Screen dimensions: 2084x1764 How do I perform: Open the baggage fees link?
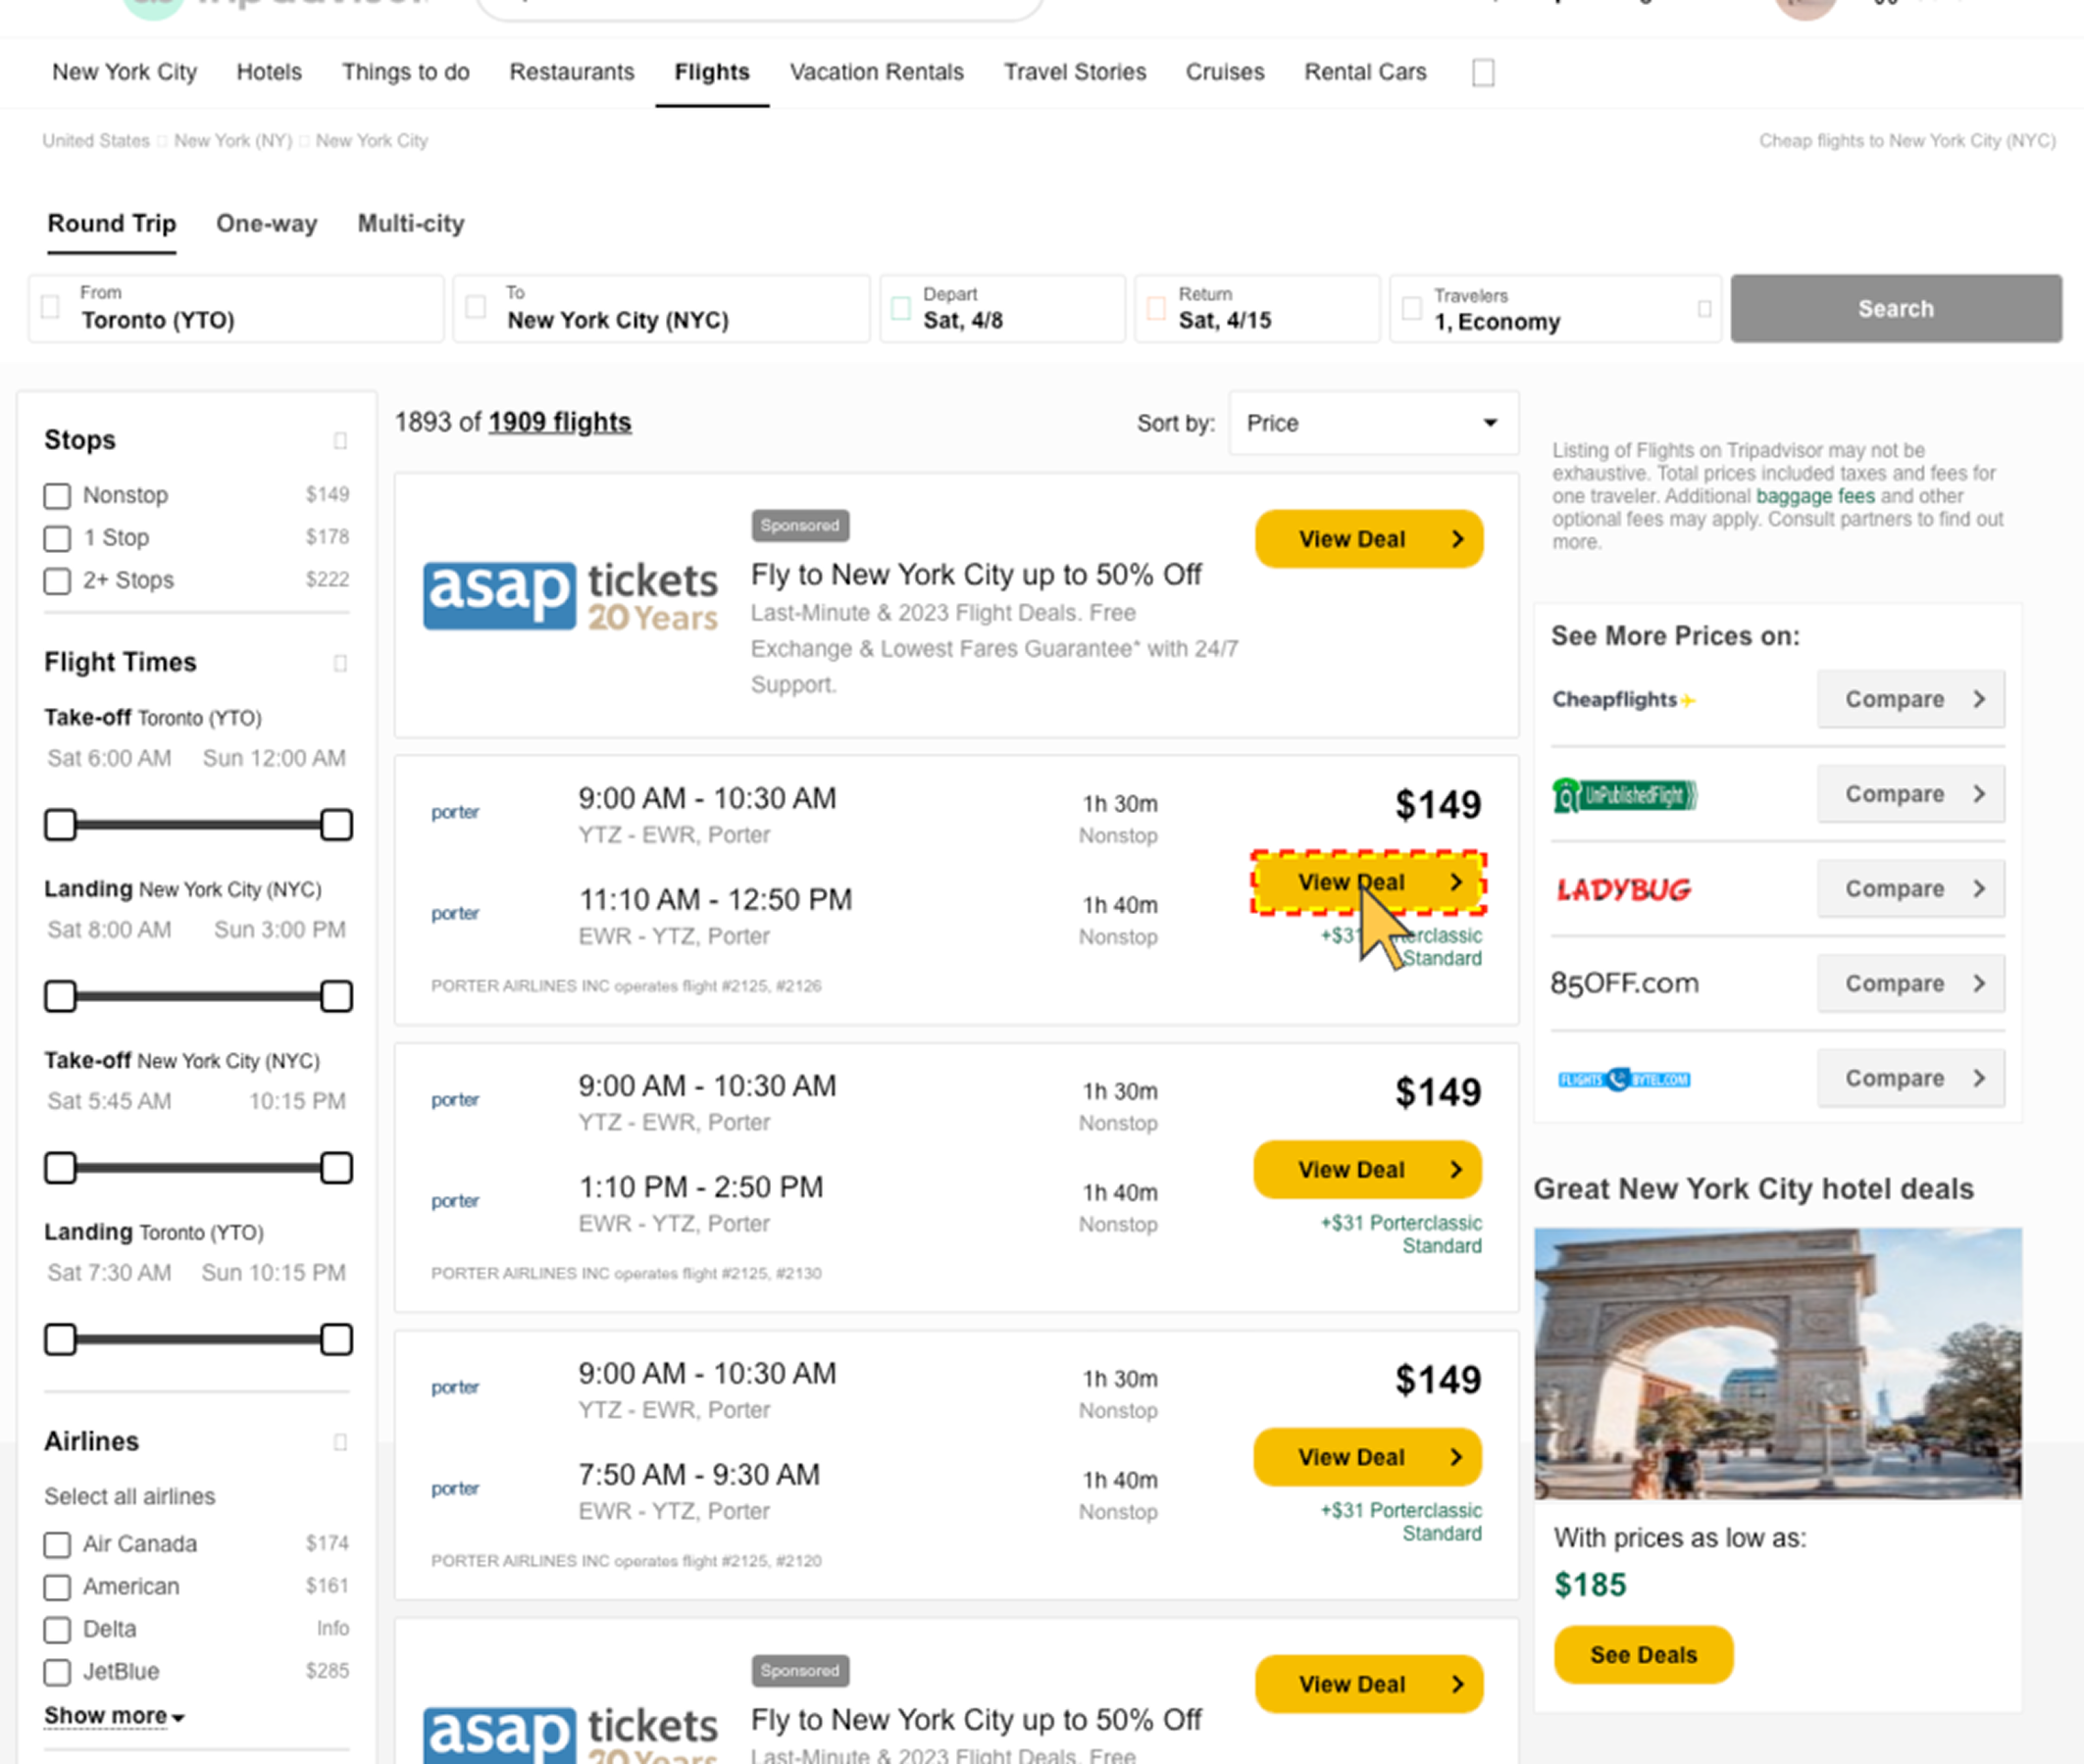click(1815, 496)
